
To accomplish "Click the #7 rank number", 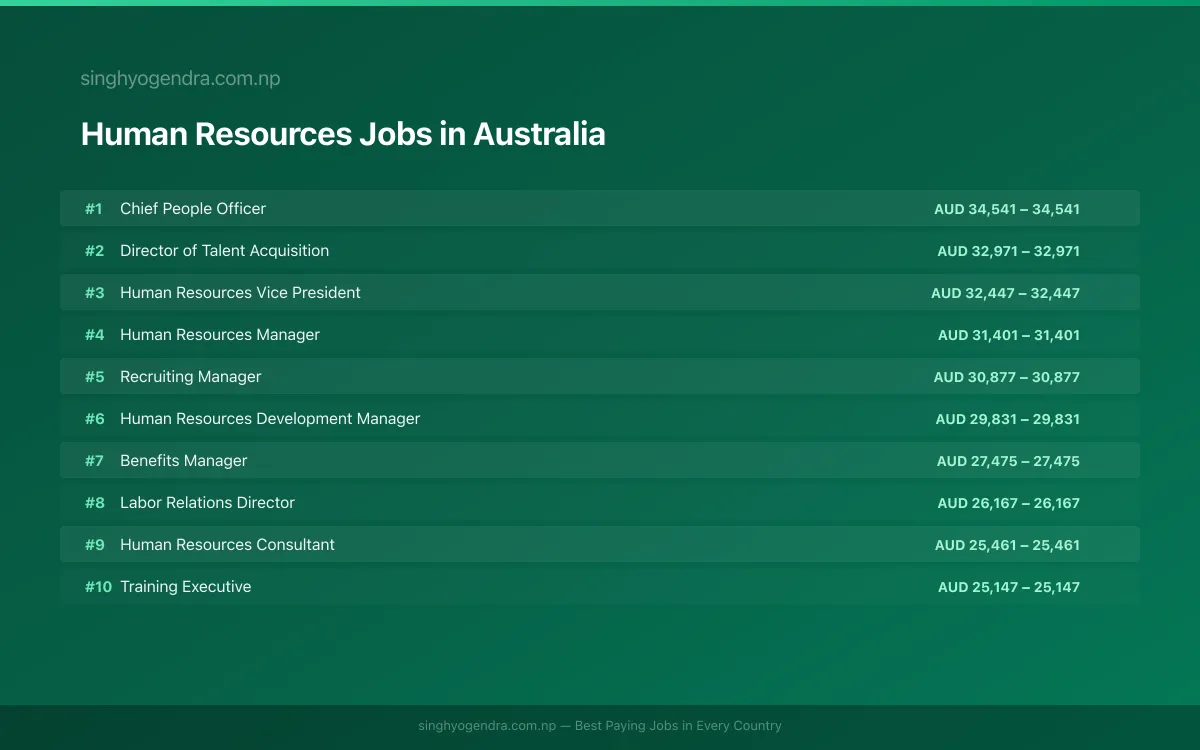I will 94,461.
